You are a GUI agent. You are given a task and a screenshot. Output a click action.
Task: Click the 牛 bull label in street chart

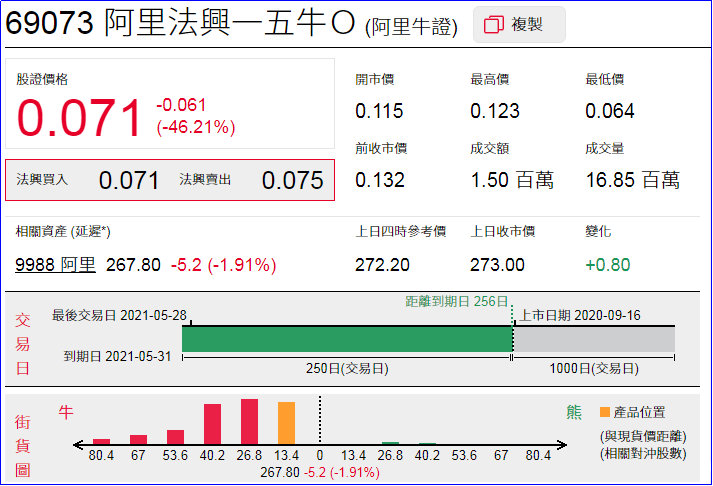66,412
